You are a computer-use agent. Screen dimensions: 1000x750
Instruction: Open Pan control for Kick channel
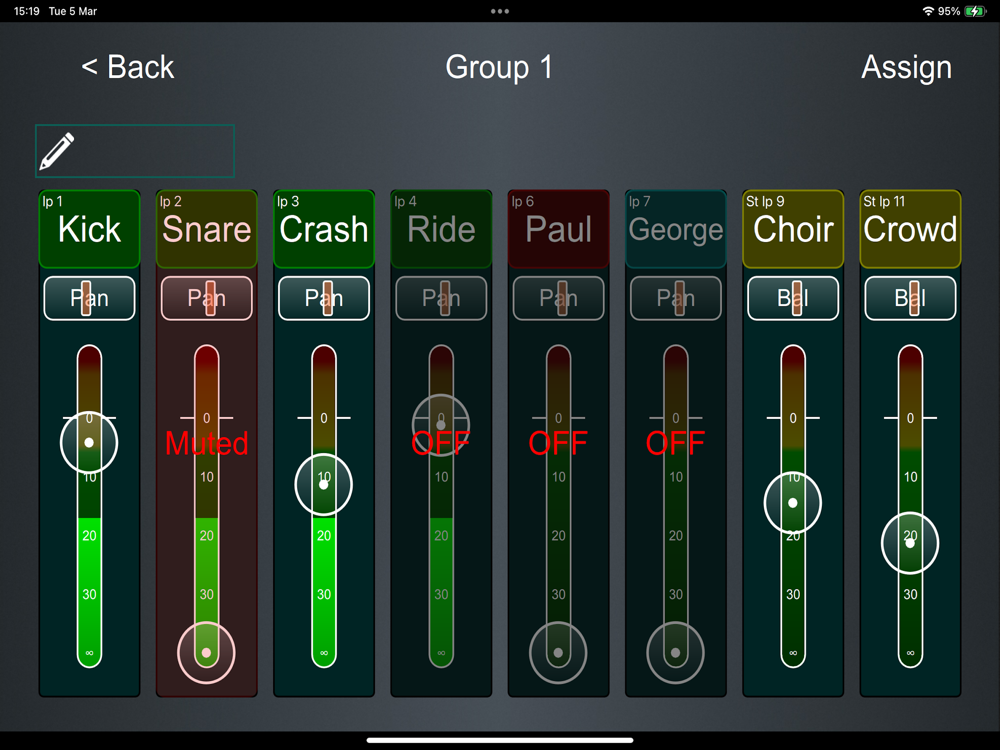point(89,298)
